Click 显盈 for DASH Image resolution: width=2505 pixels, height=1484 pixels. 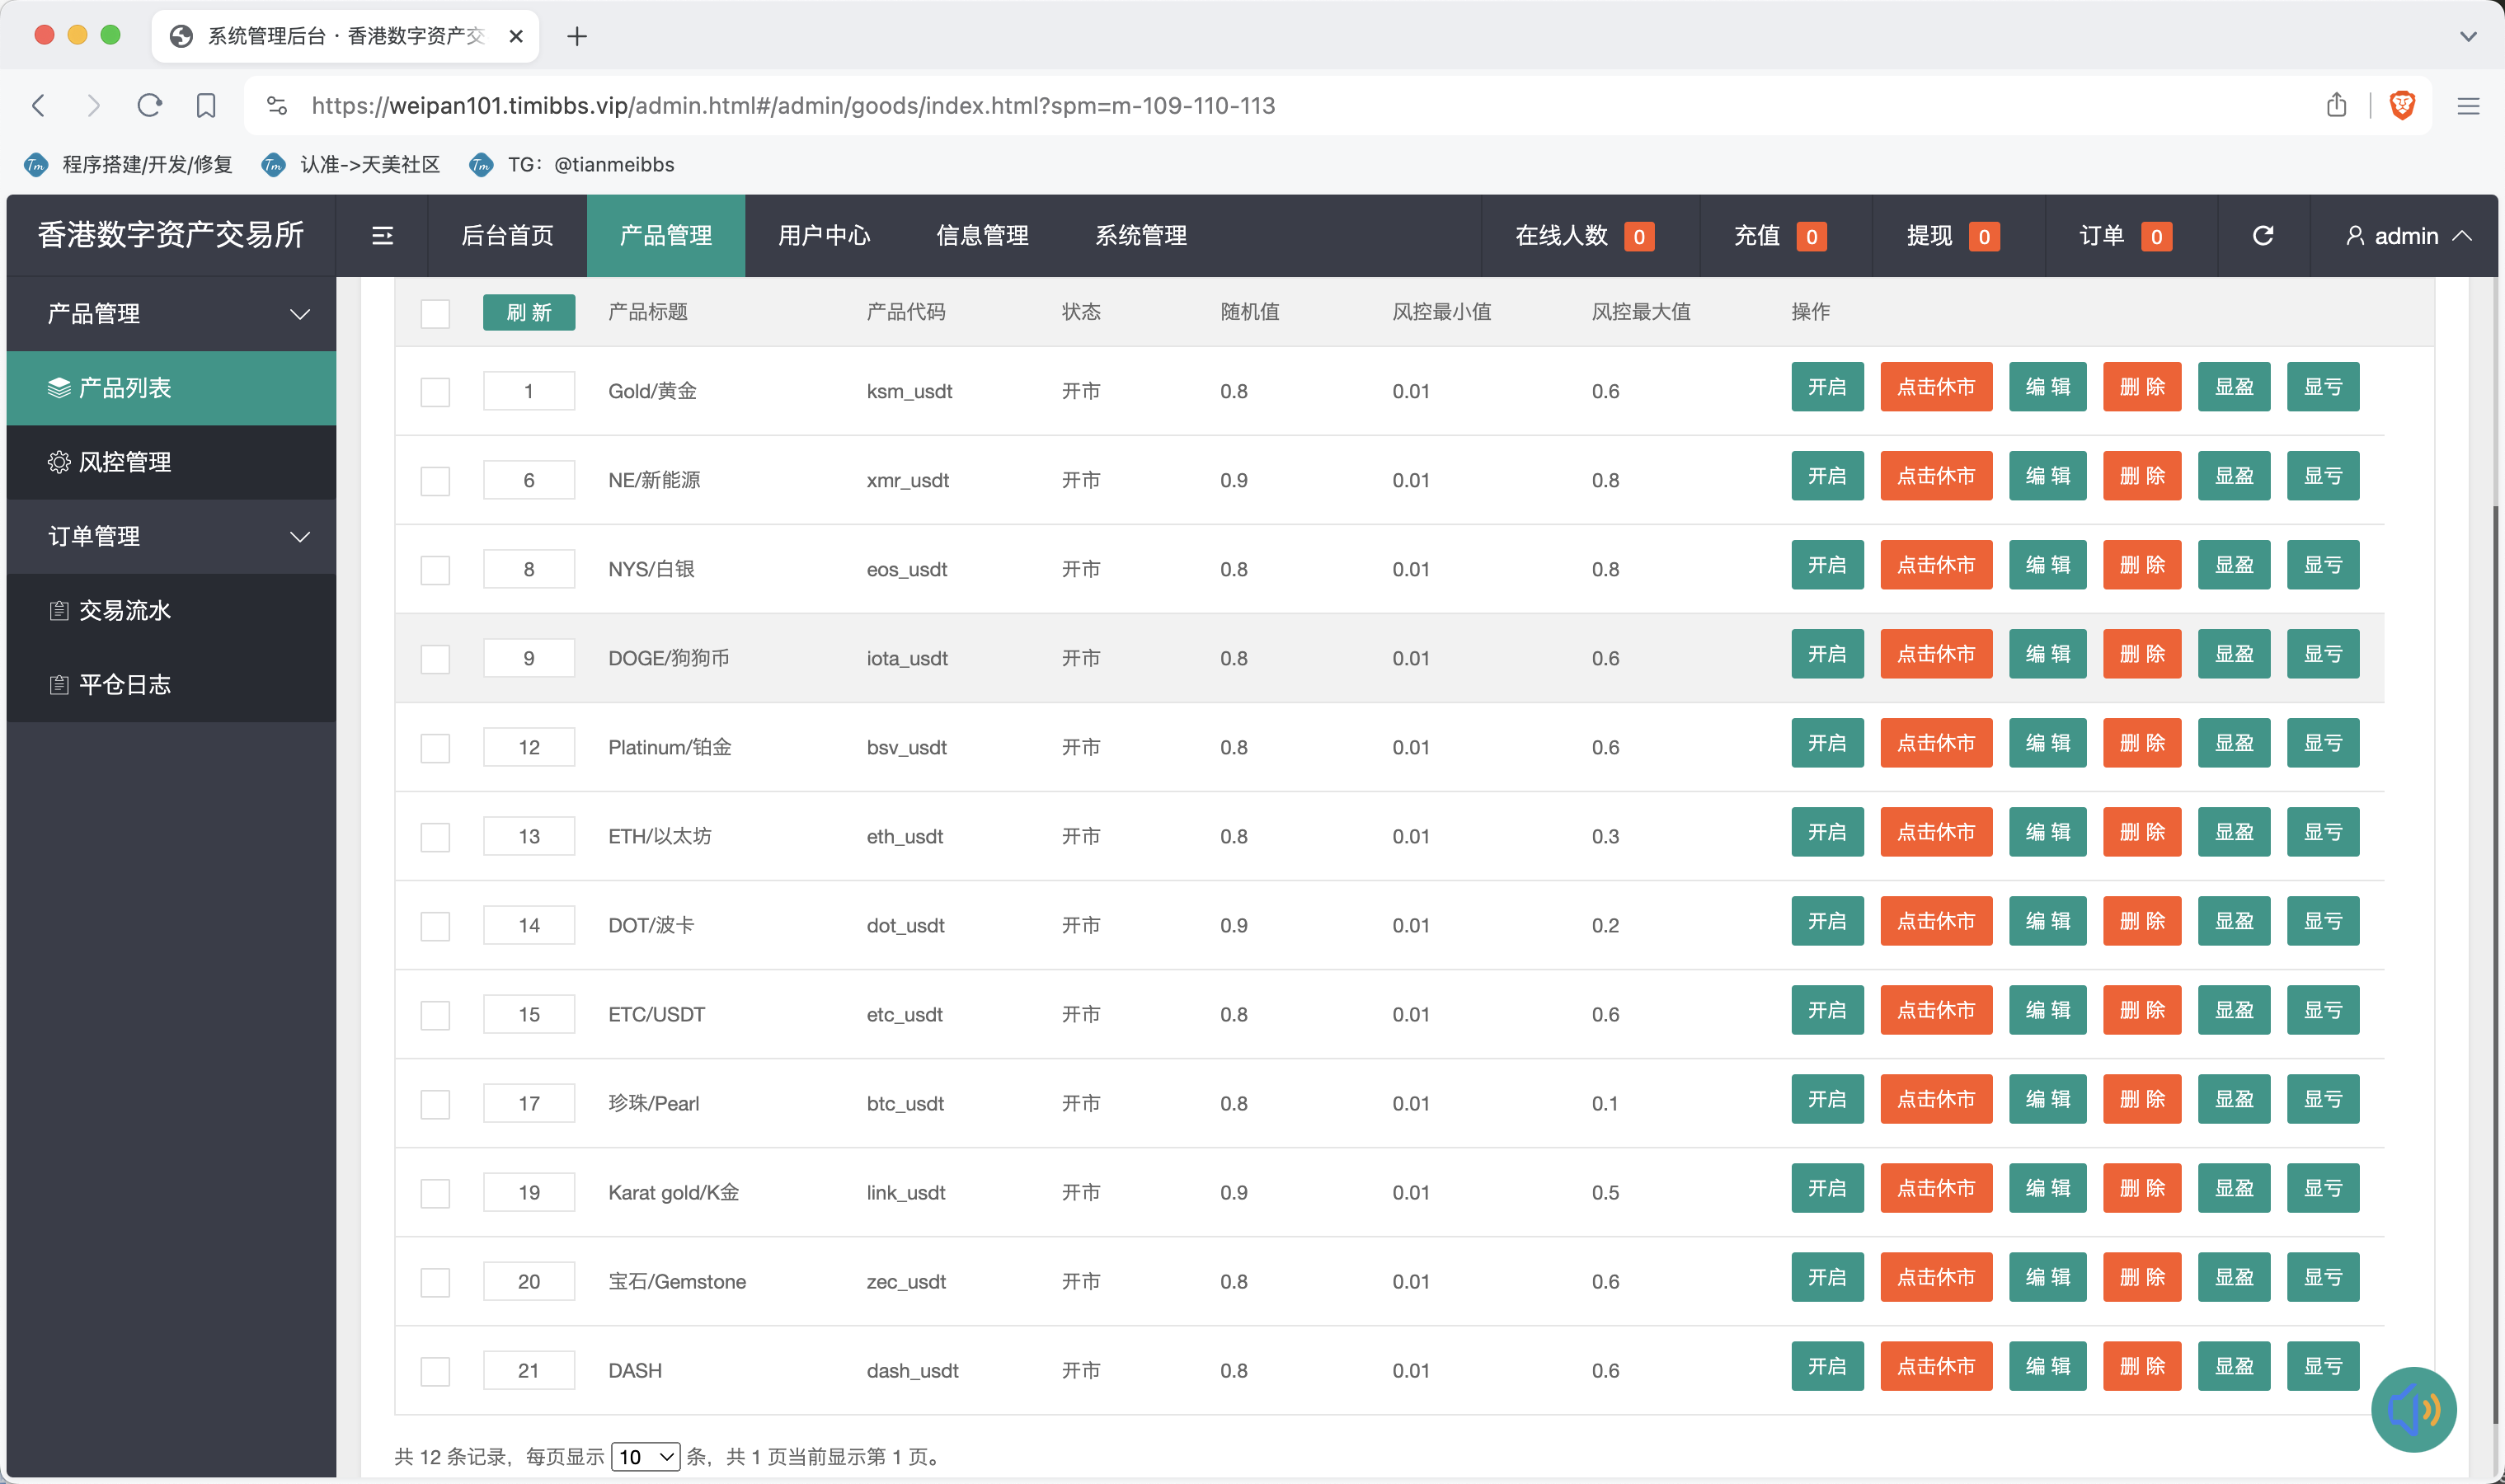point(2234,1366)
